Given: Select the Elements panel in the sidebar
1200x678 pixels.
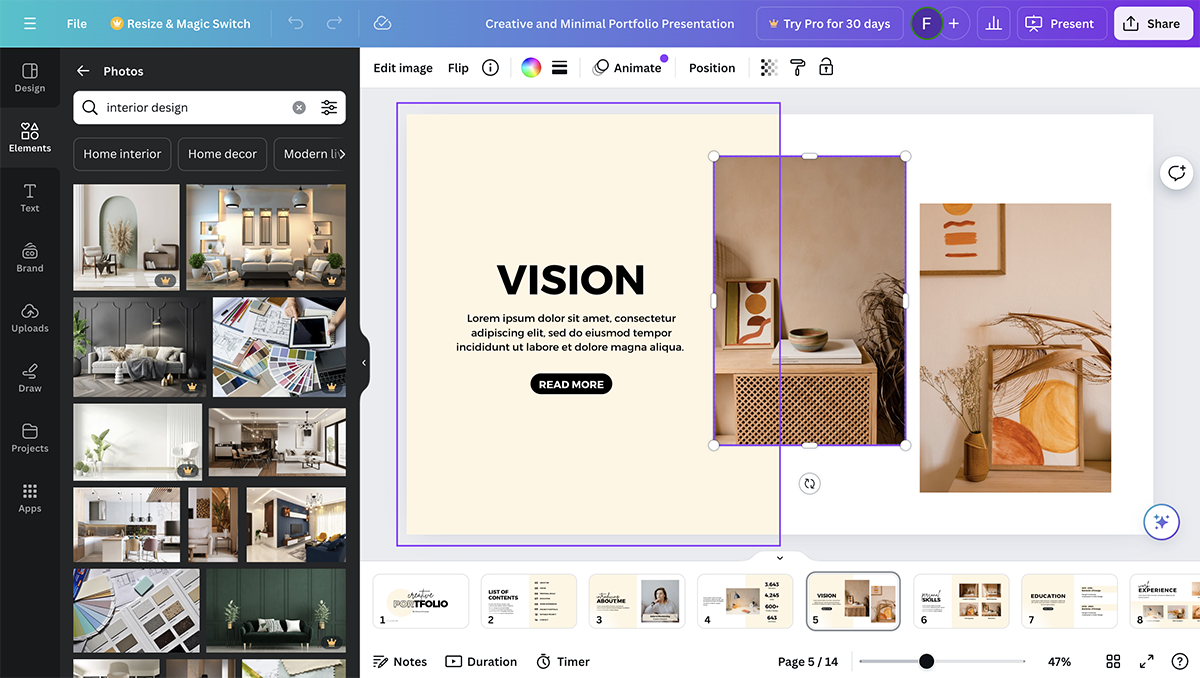Looking at the screenshot, I should [x=29, y=137].
